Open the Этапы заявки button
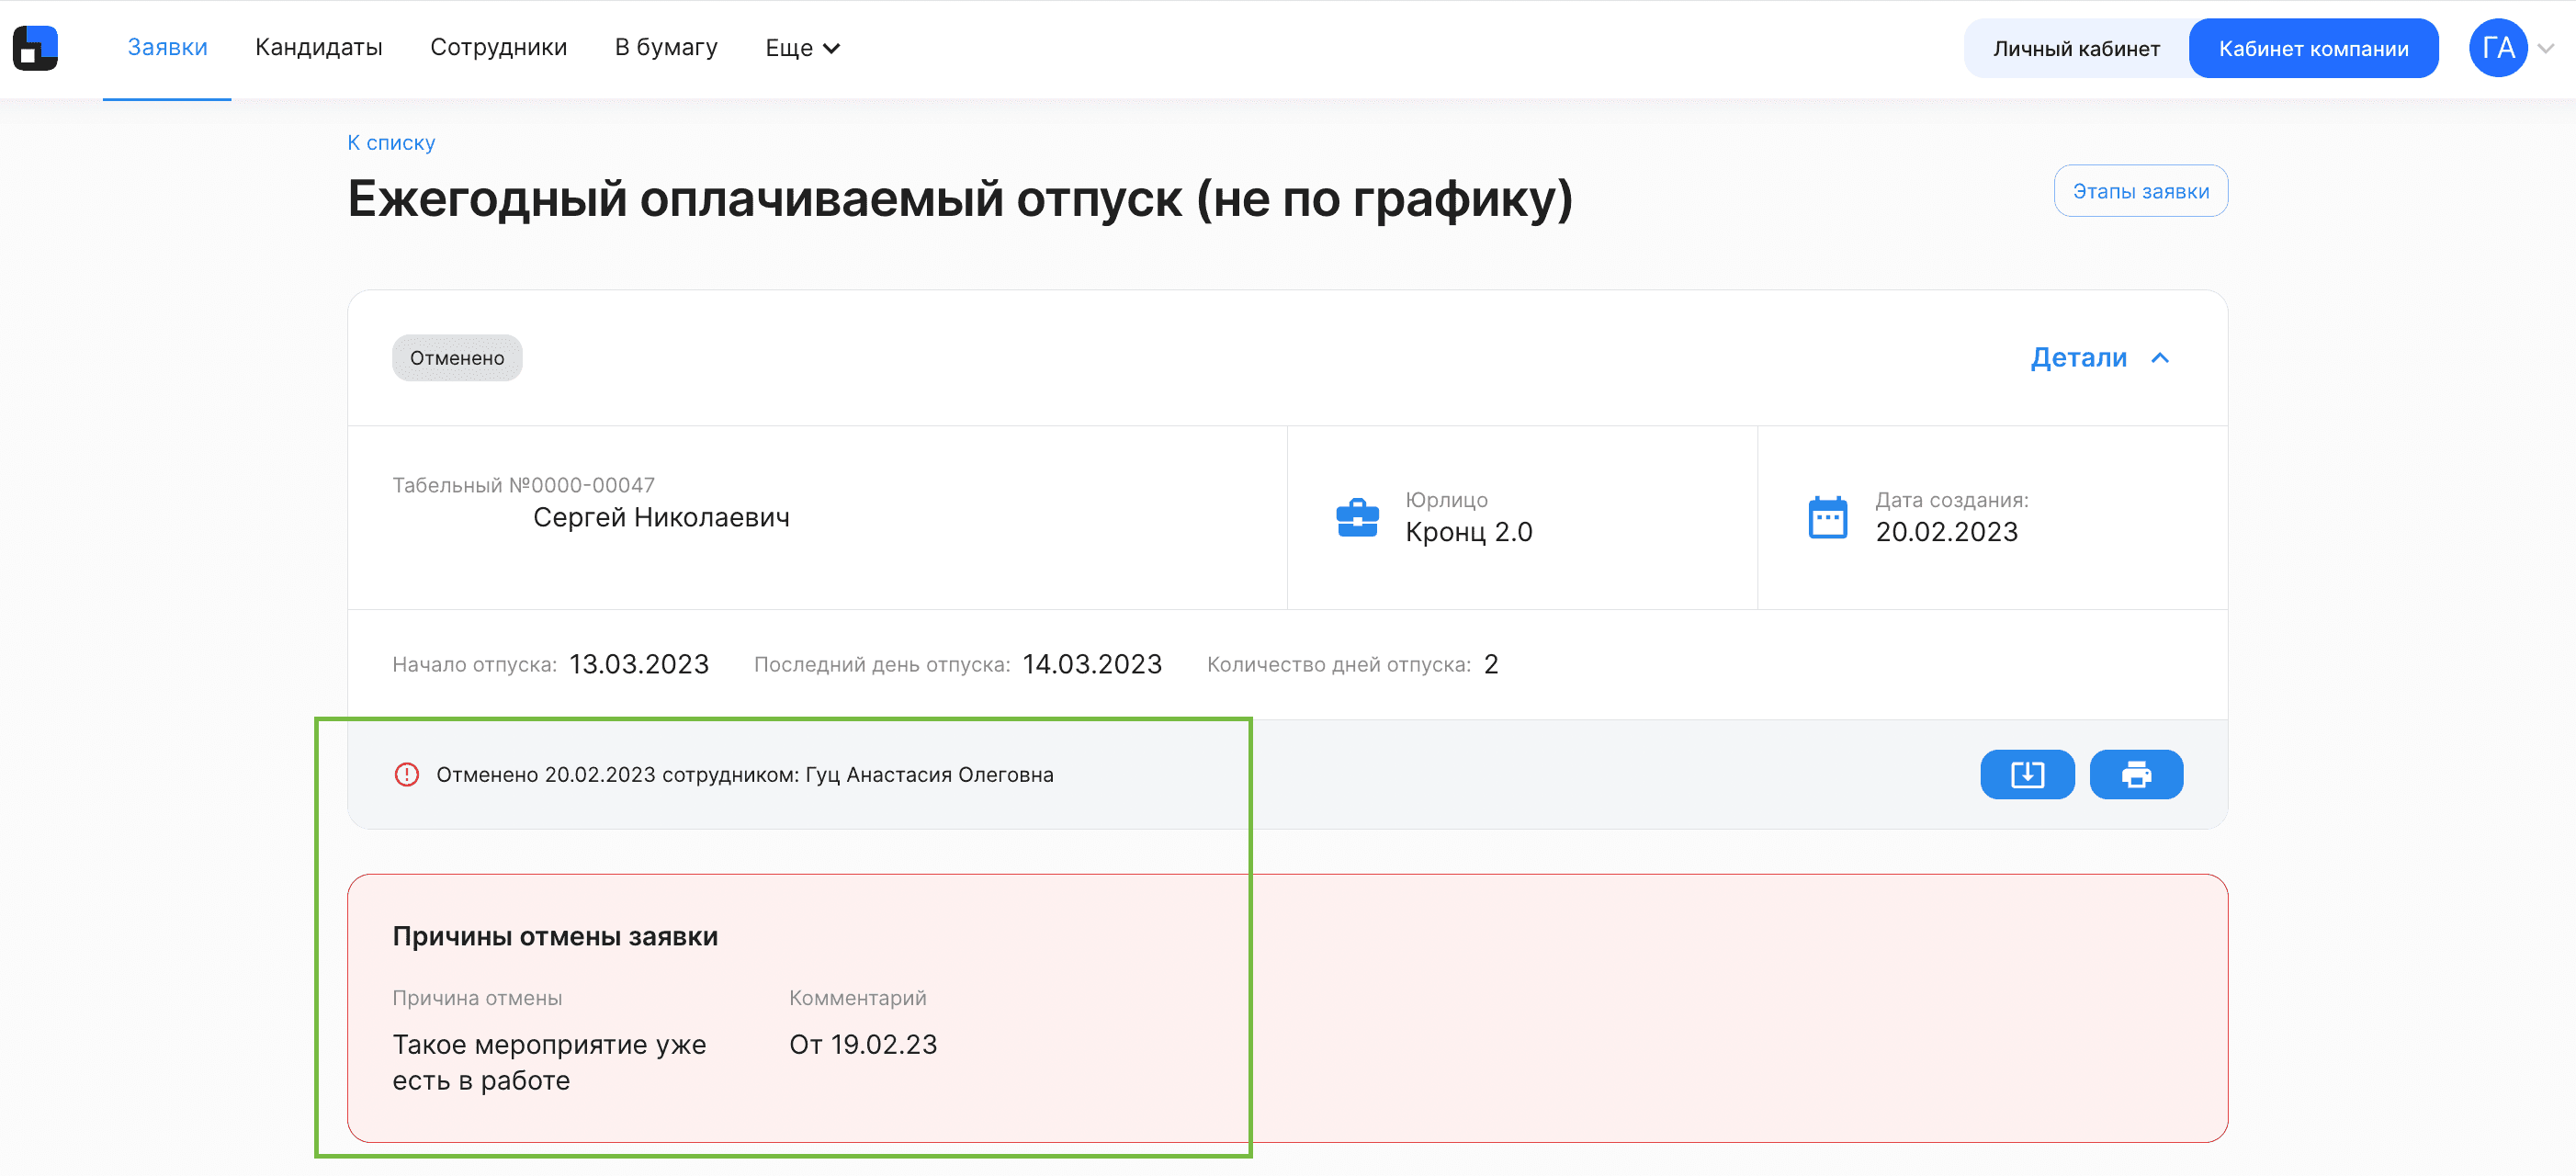This screenshot has height=1176, width=2576. coord(2140,191)
